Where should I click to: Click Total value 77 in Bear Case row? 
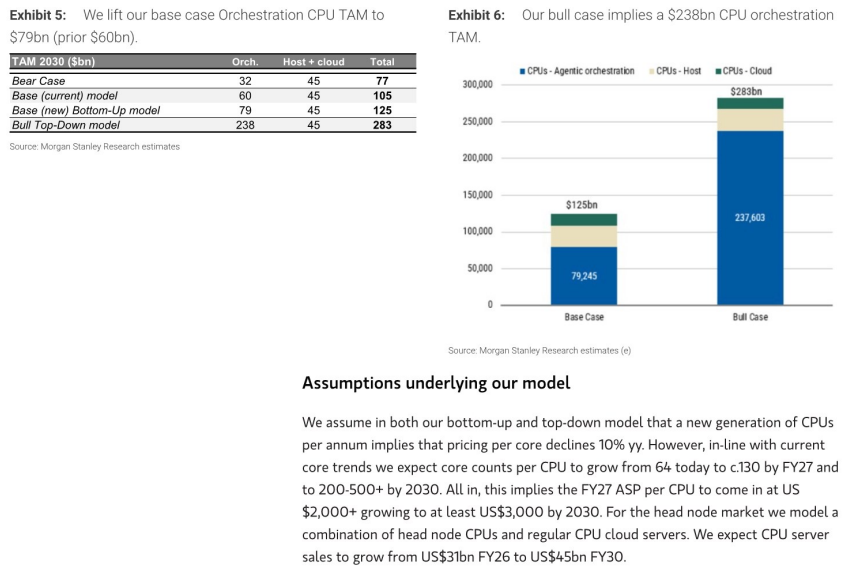(382, 81)
